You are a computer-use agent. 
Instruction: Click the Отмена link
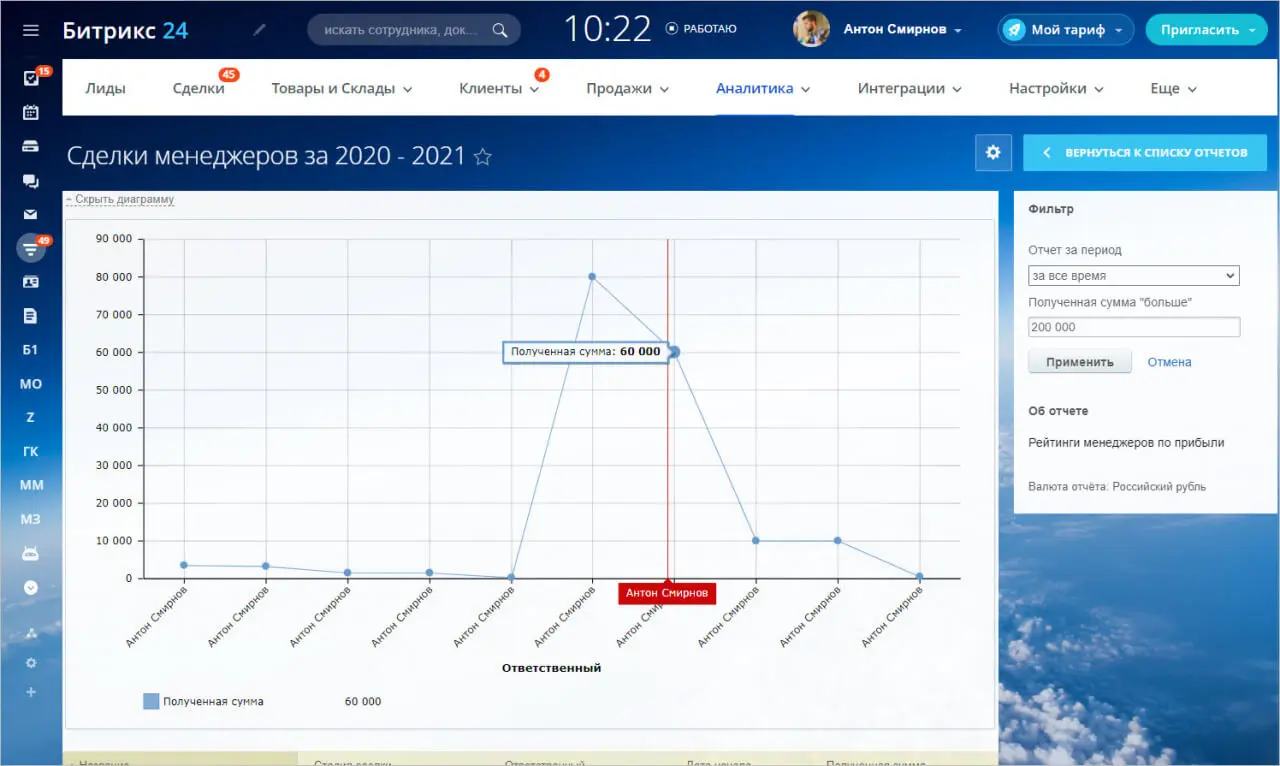click(1169, 362)
